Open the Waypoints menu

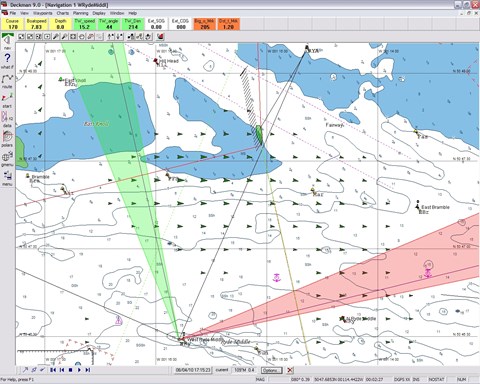coord(43,13)
